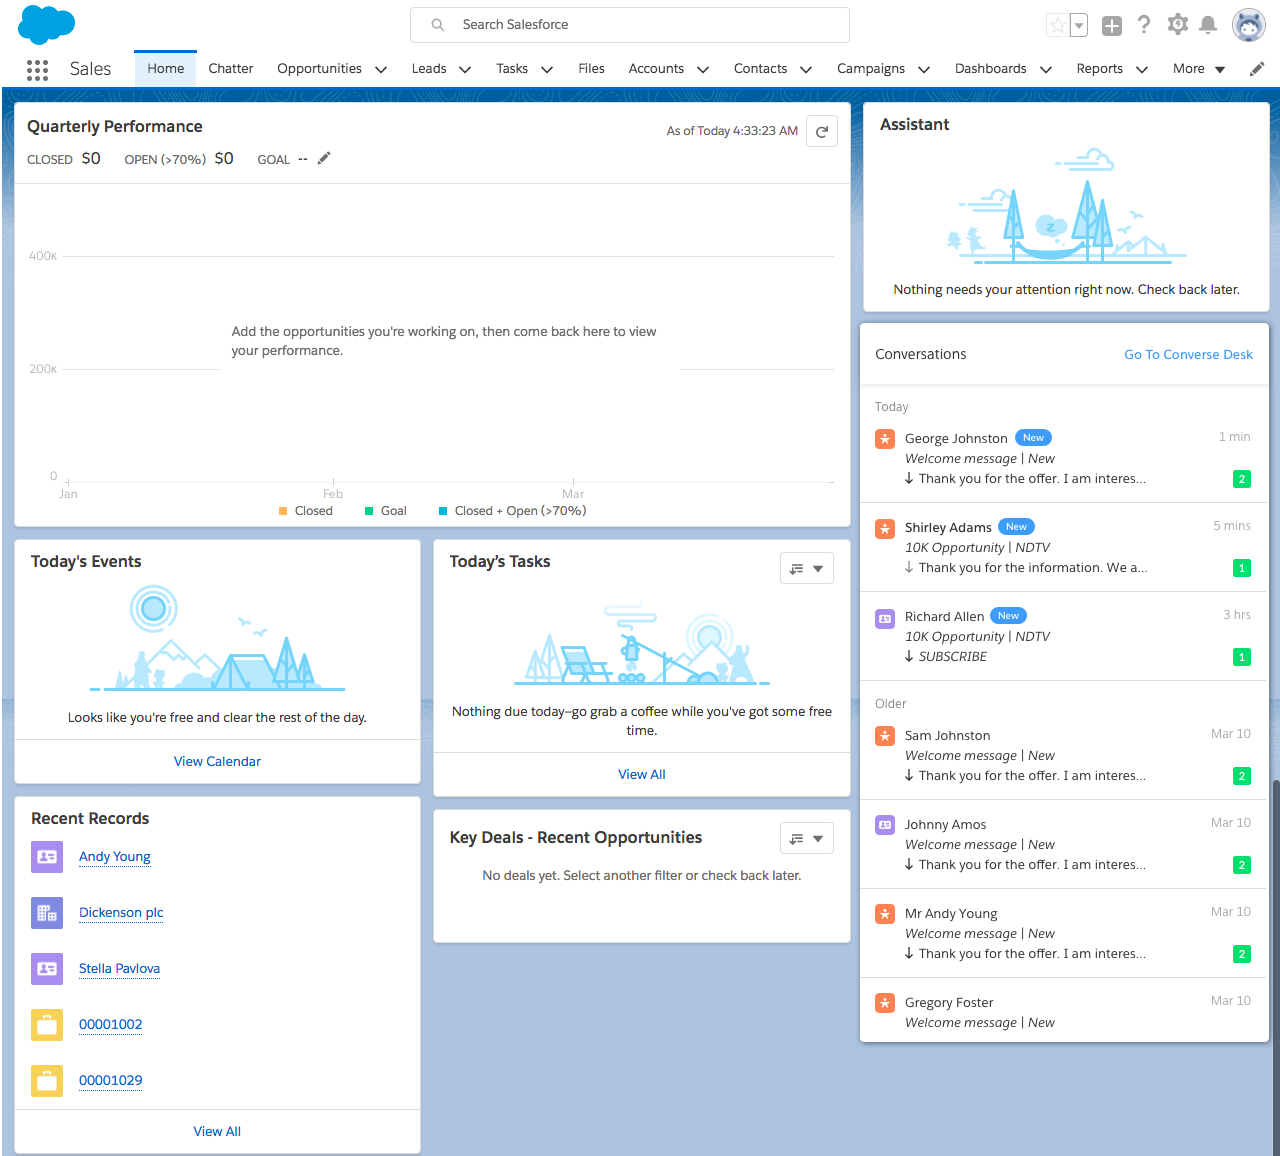
Task: Click the Closed + Open blue legend swatch
Action: pyautogui.click(x=443, y=511)
